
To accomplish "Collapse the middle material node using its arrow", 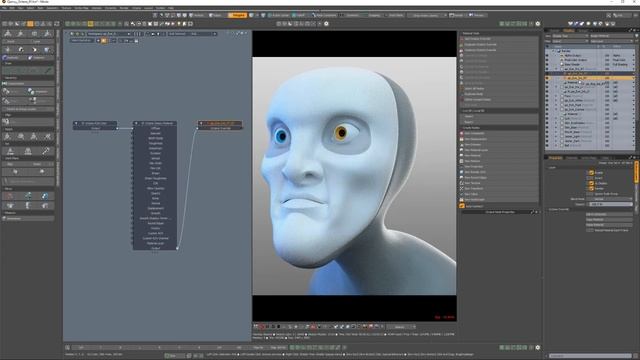I will tap(136, 123).
